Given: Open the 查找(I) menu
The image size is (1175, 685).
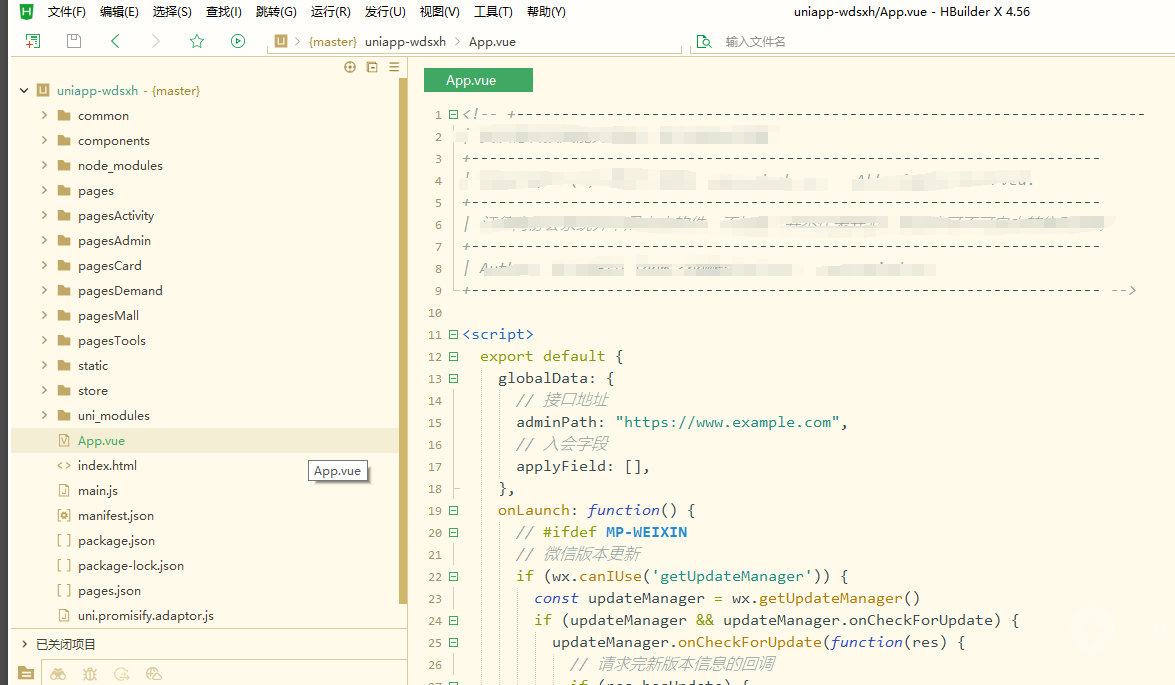Looking at the screenshot, I should [223, 12].
